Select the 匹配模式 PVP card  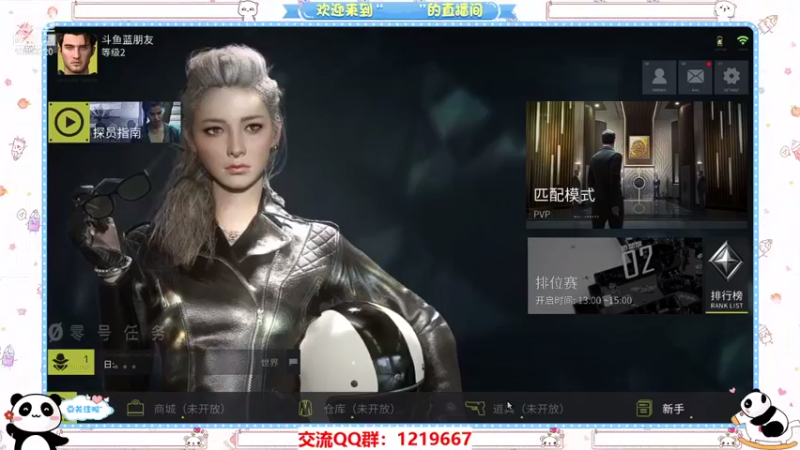point(637,164)
